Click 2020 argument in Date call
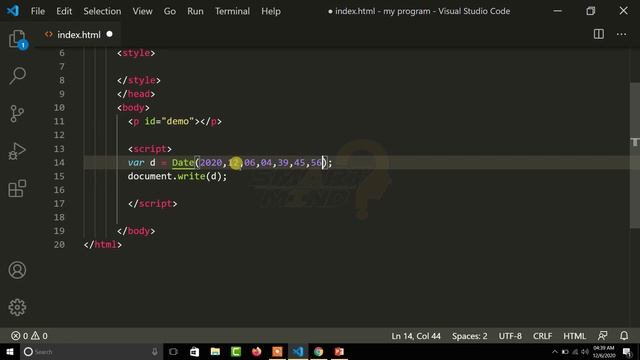The height and width of the screenshot is (360, 640). point(211,162)
